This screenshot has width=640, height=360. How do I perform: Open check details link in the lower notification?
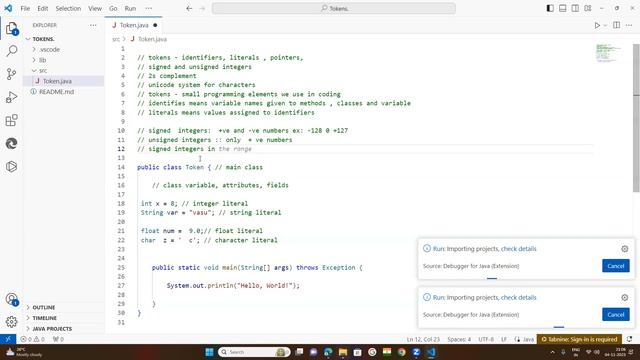click(518, 298)
